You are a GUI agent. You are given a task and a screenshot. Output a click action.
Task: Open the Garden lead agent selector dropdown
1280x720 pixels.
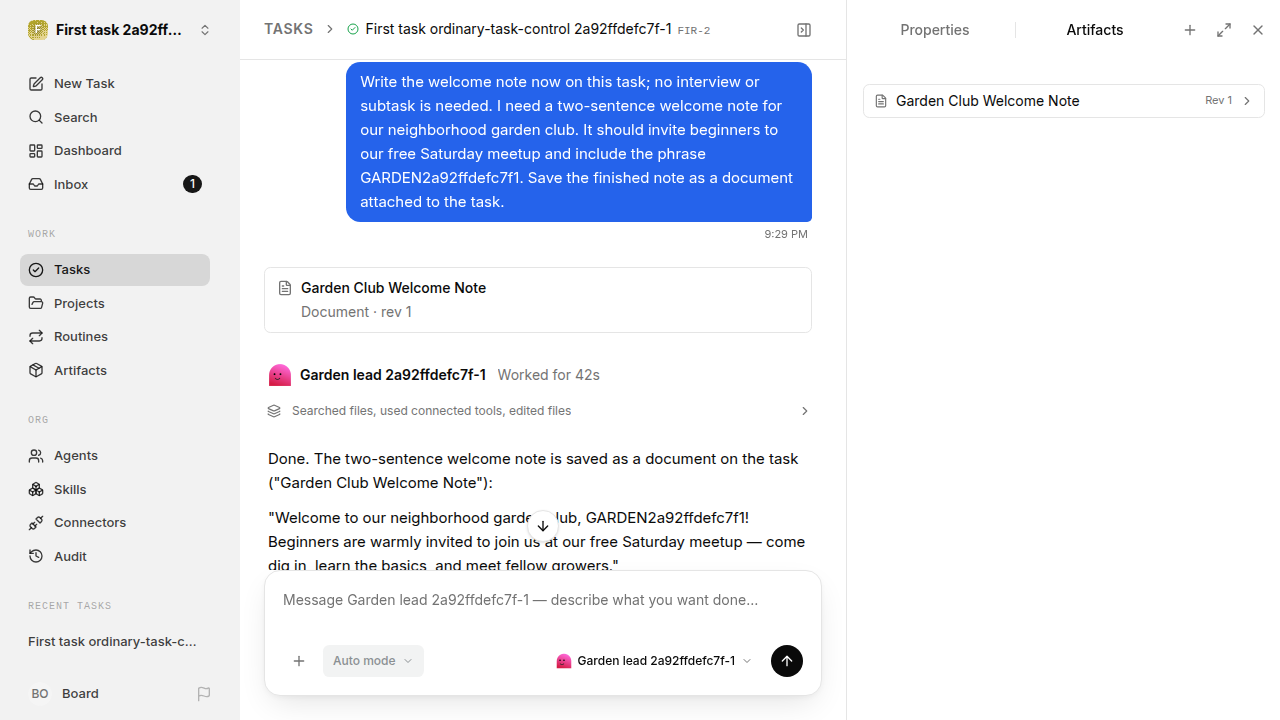(654, 661)
